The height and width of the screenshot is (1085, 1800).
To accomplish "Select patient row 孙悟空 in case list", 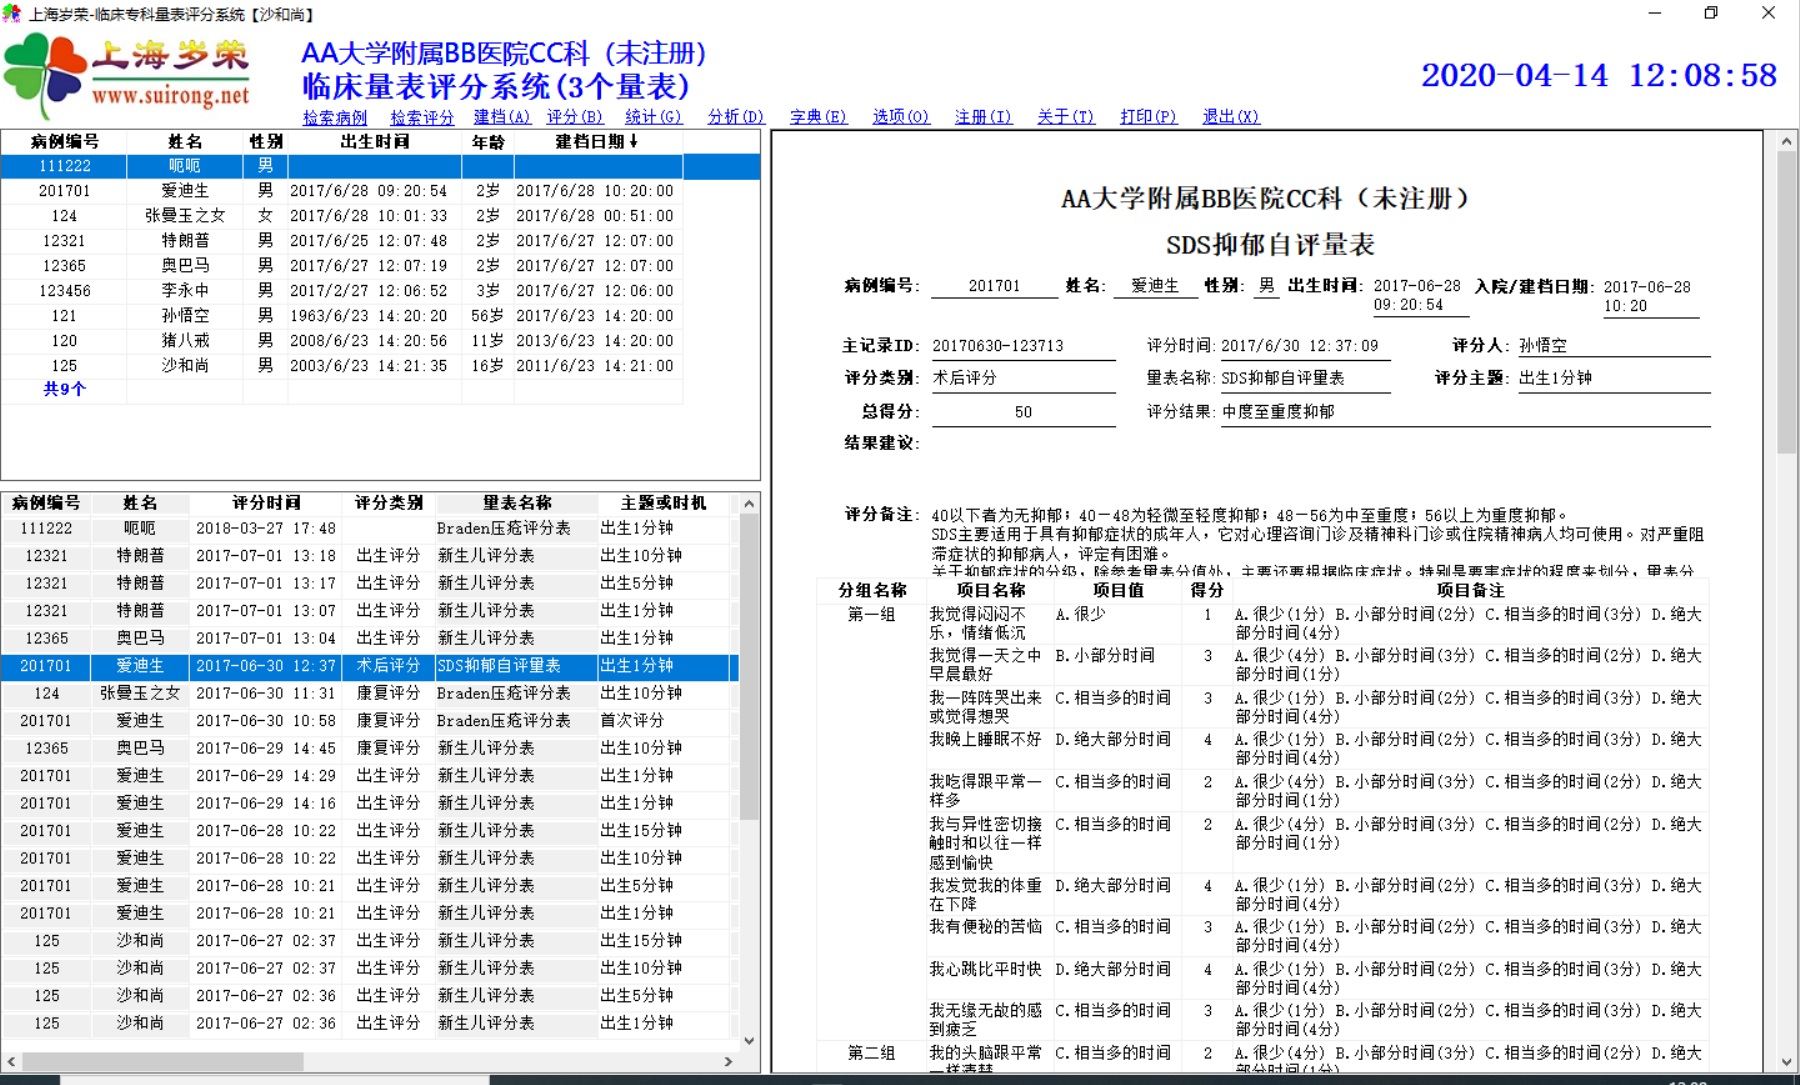I will (x=185, y=316).
